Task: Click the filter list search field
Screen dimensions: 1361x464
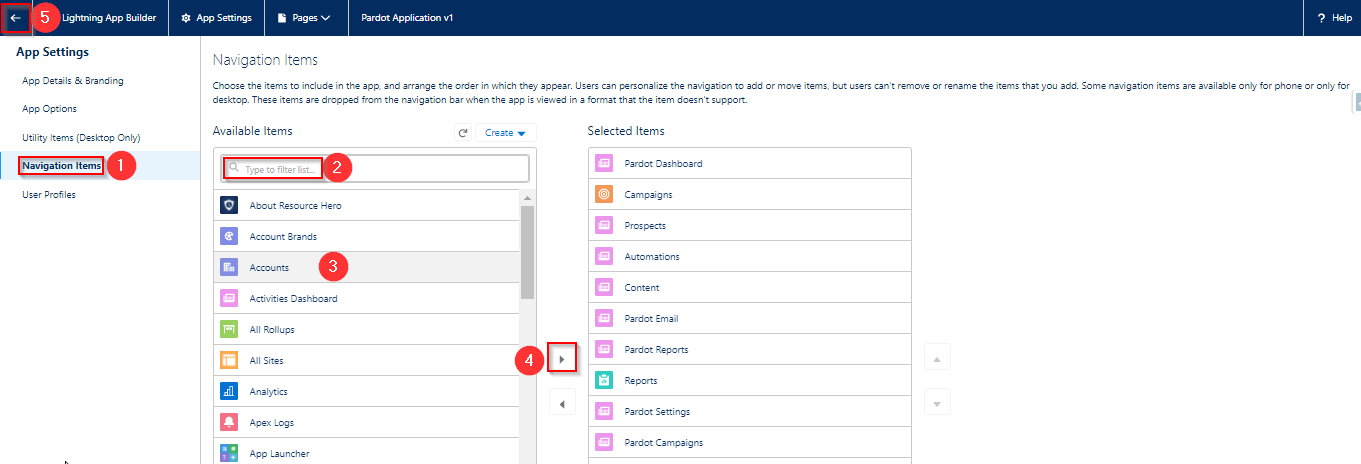Action: (x=375, y=169)
